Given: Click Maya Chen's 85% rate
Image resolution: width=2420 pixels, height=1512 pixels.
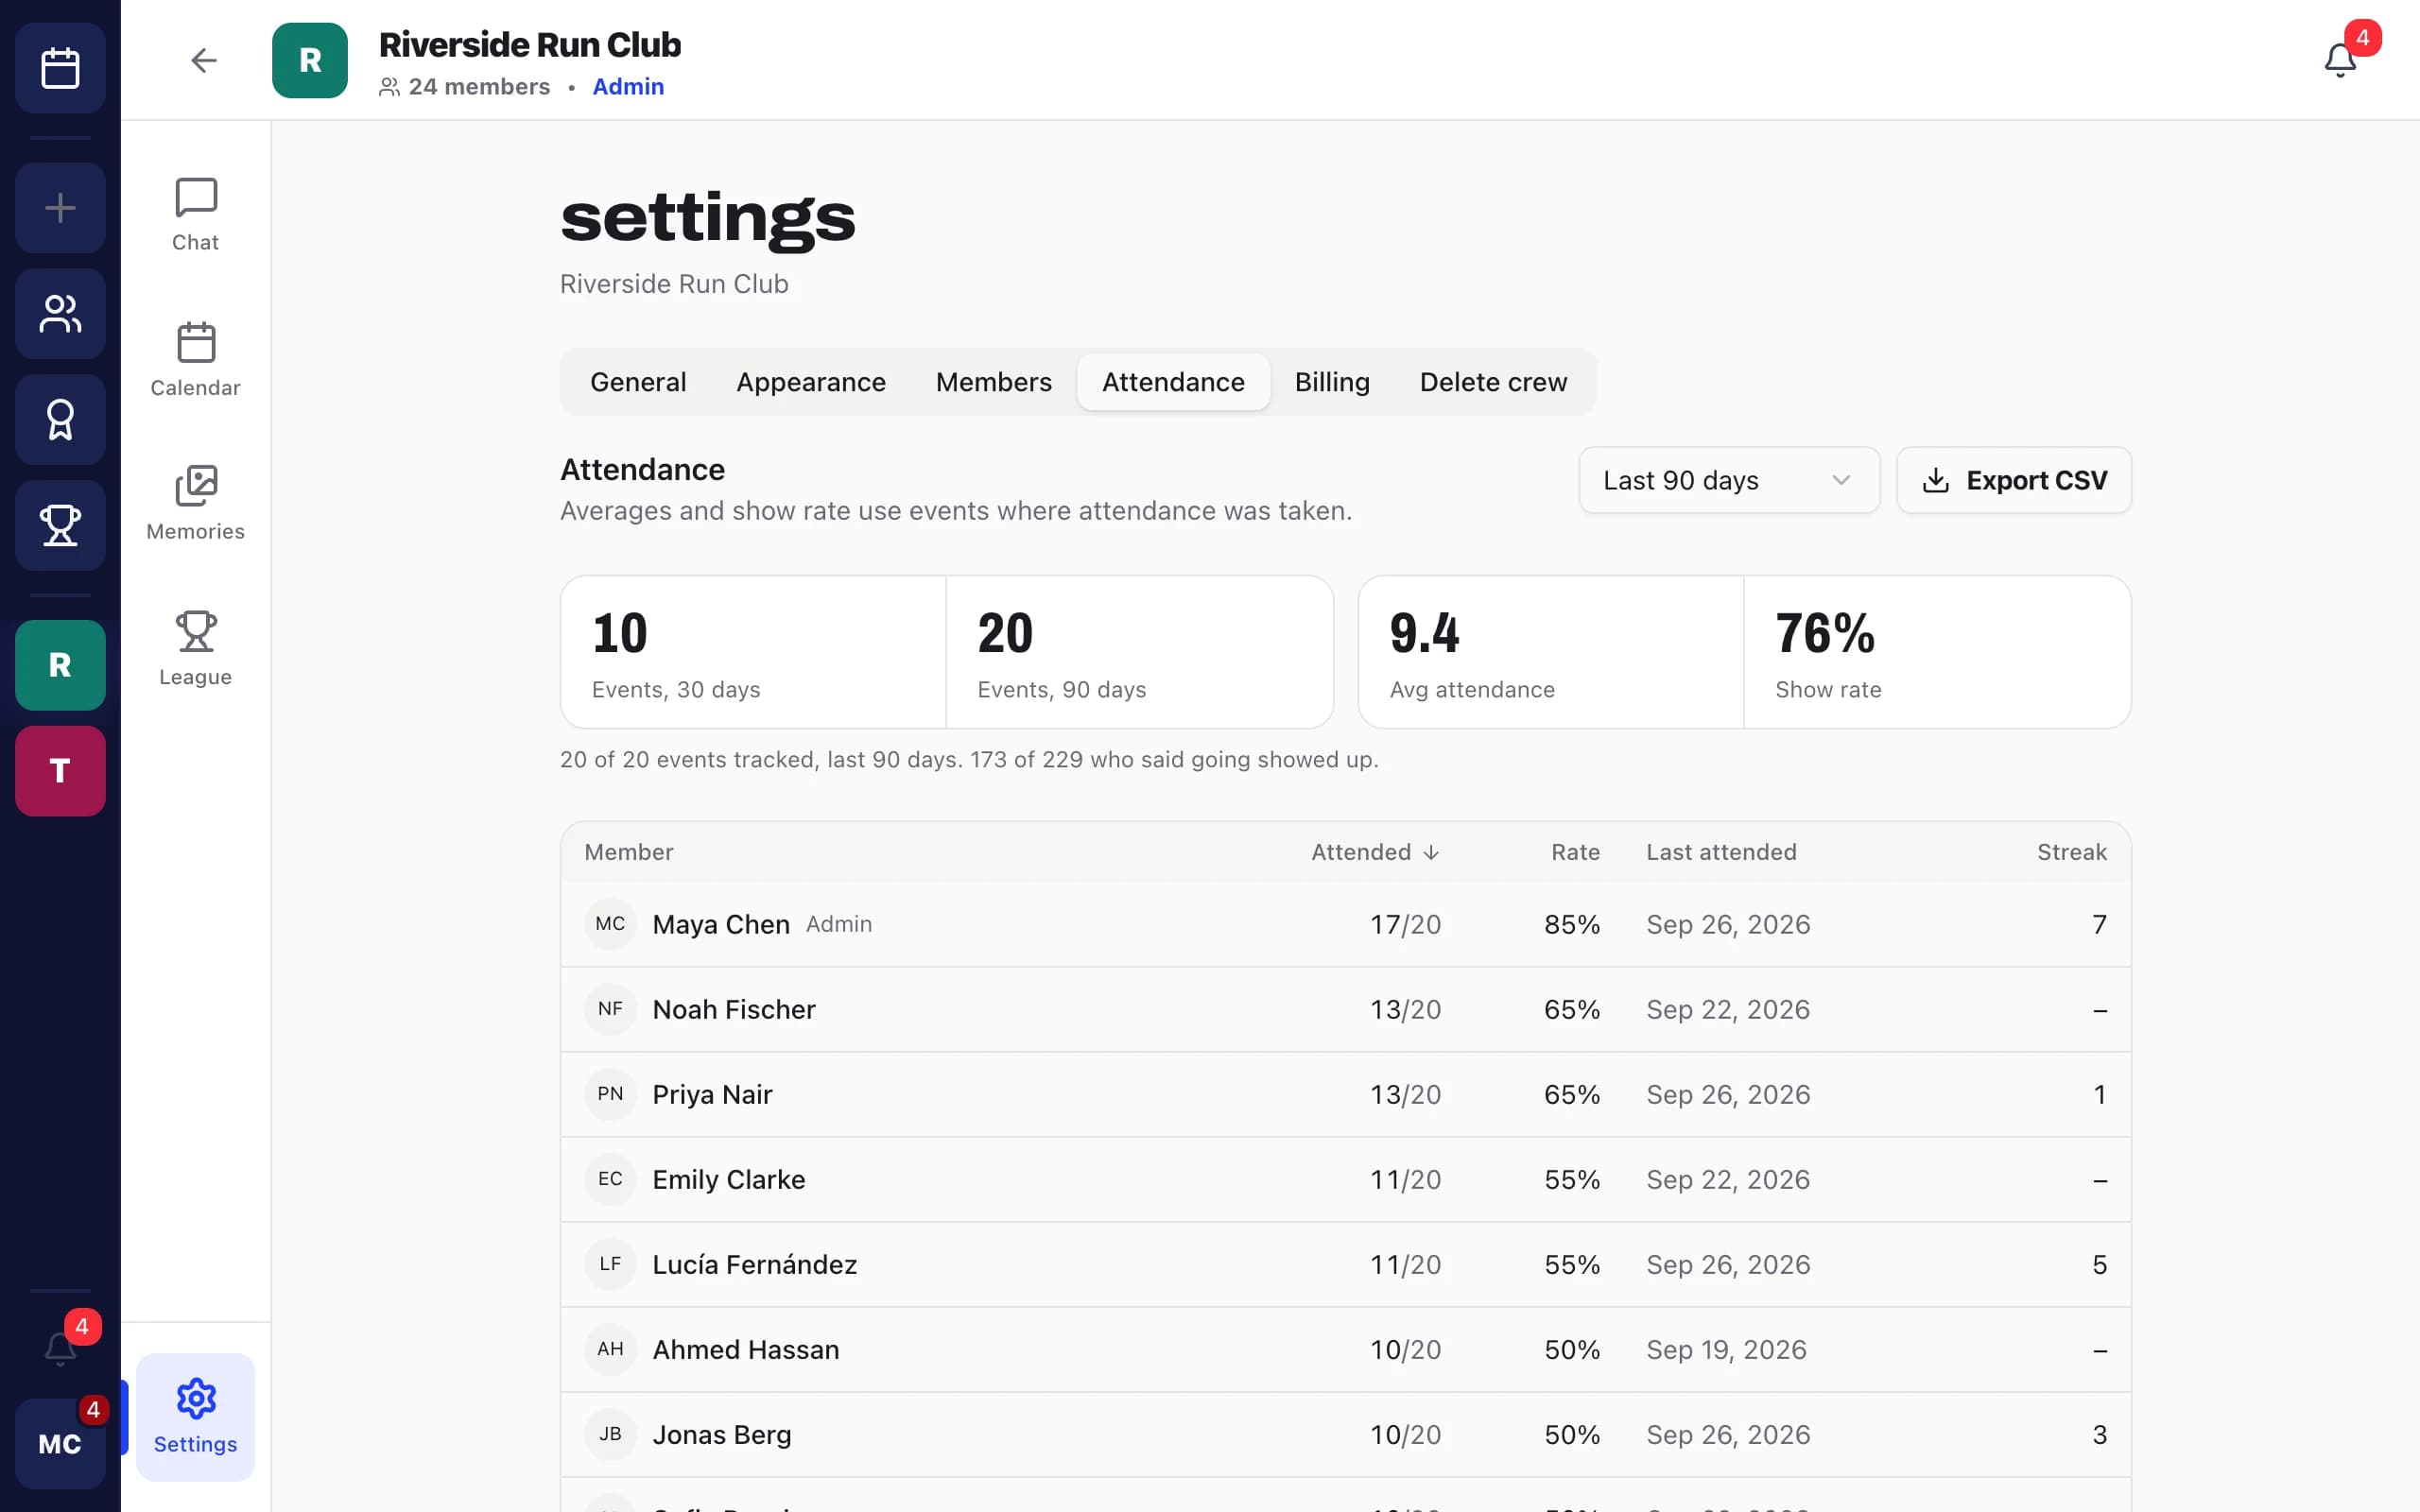Looking at the screenshot, I should pos(1572,924).
